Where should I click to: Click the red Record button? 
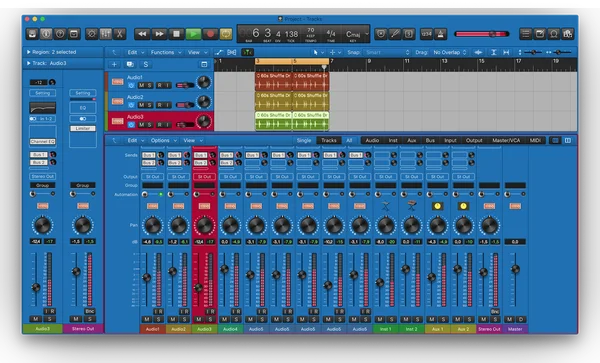click(210, 34)
